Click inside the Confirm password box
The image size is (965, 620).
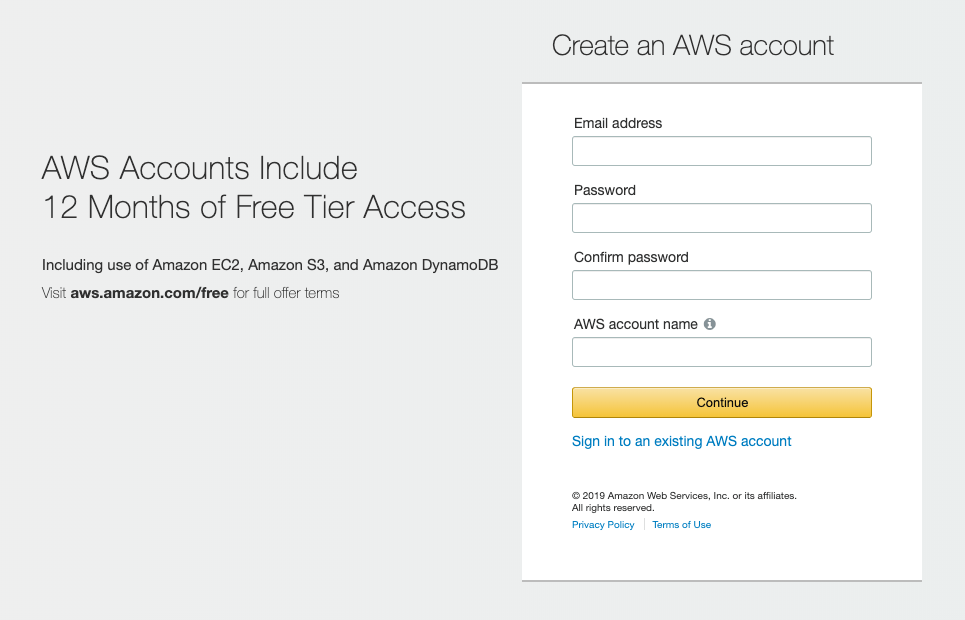[x=721, y=284]
